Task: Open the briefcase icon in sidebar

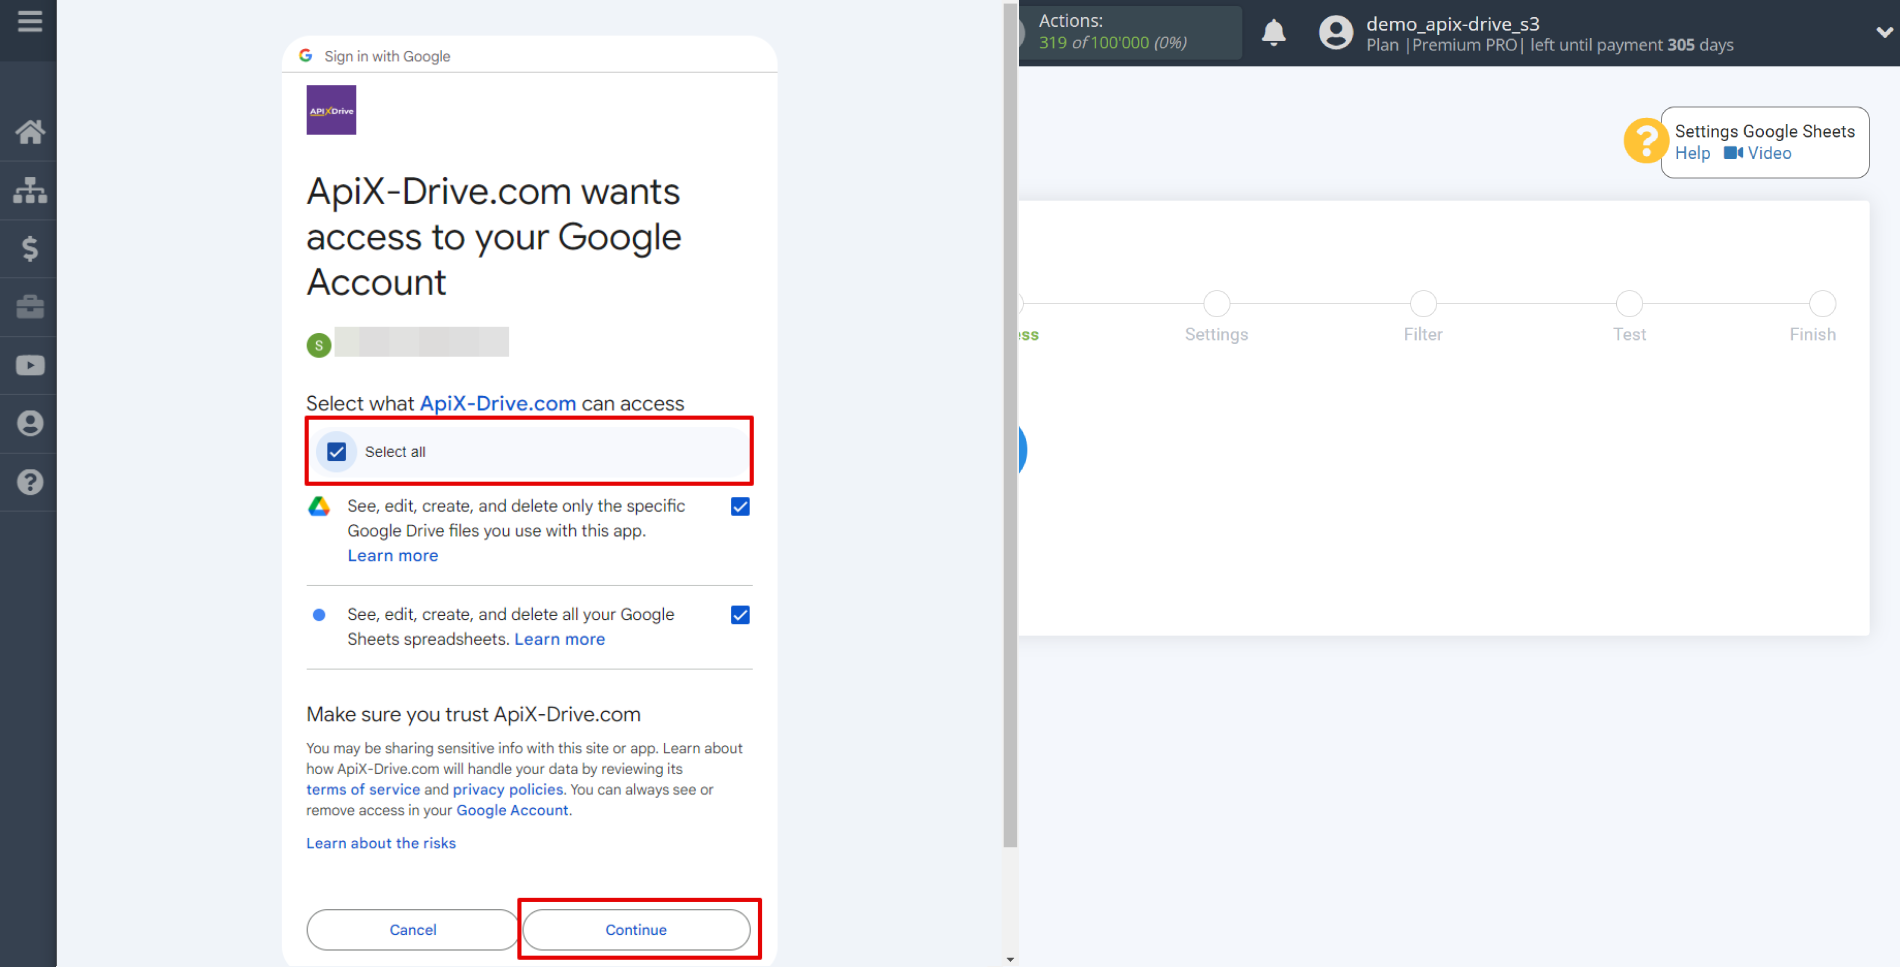Action: (x=30, y=307)
